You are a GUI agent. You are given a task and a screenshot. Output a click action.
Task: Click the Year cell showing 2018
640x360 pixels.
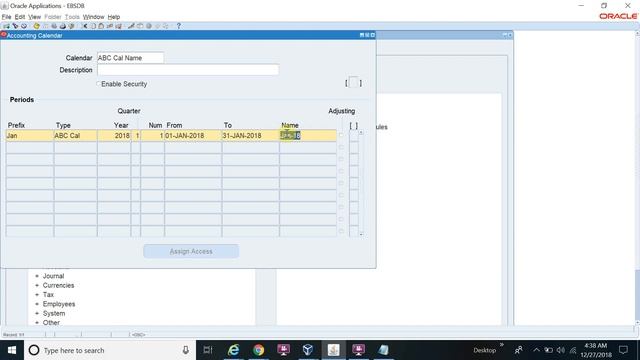point(114,136)
